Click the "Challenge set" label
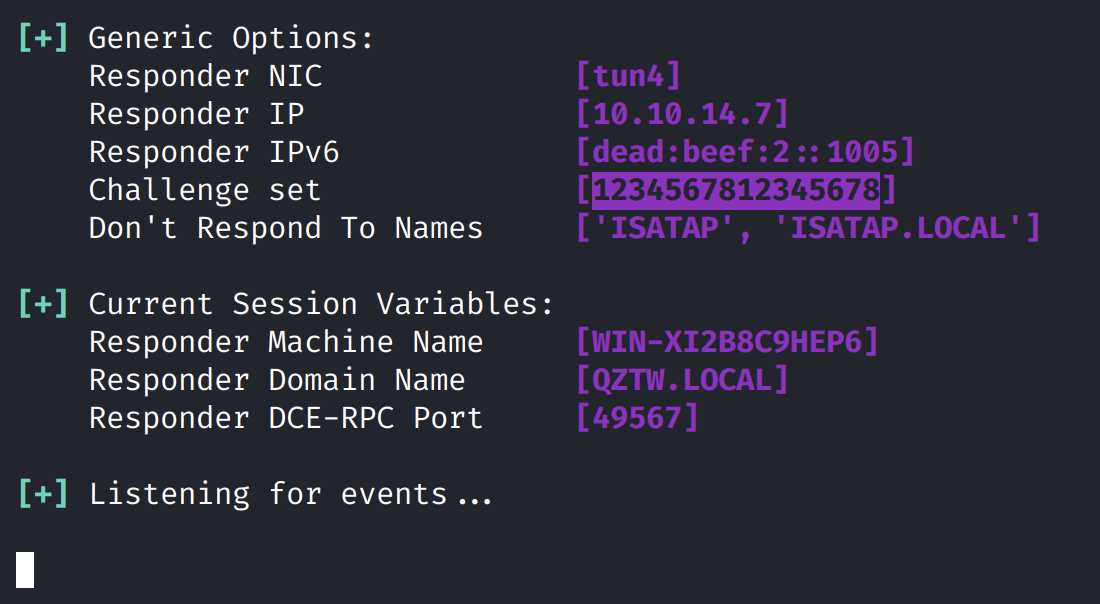The image size is (1100, 604). [205, 190]
